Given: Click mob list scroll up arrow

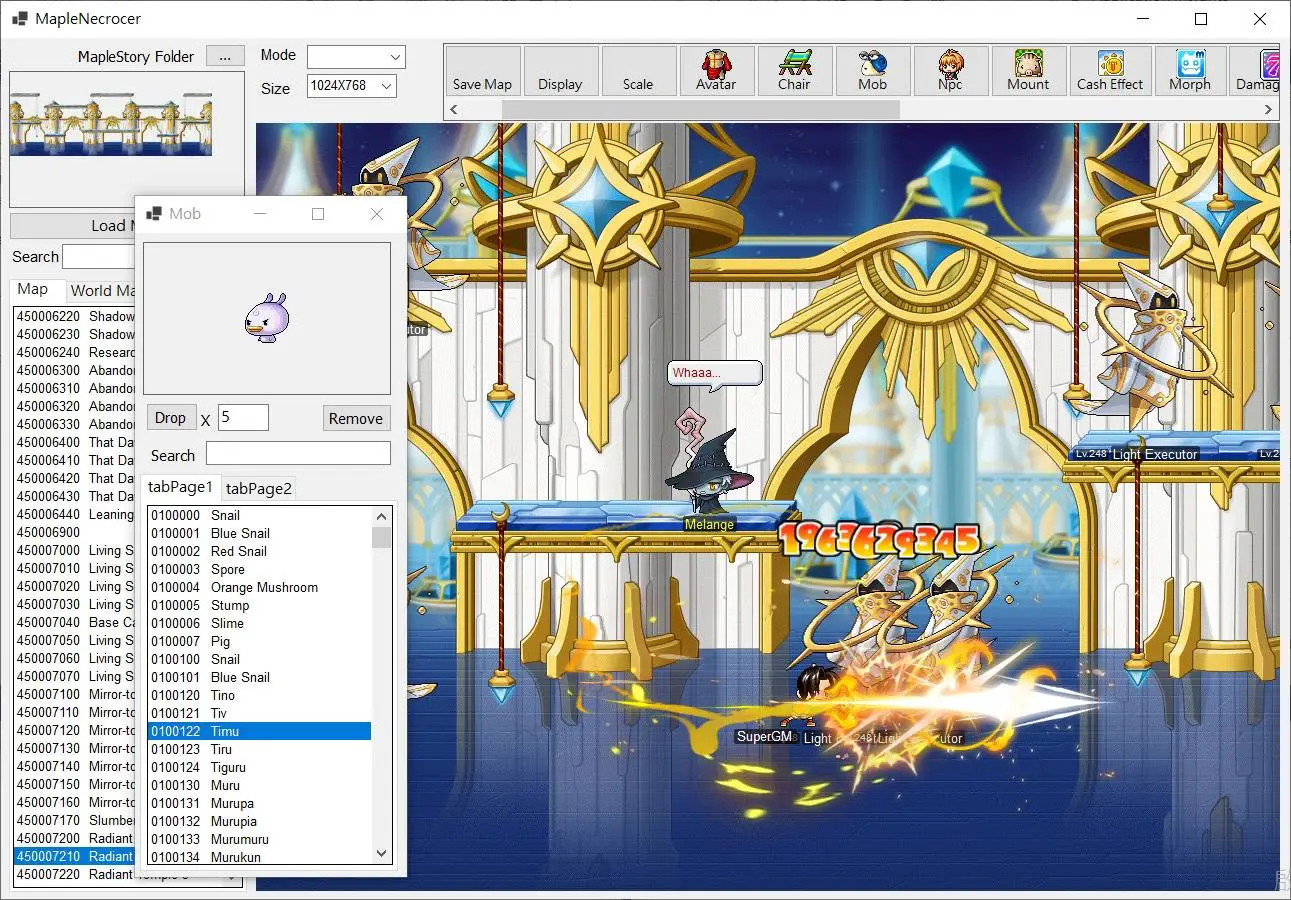Looking at the screenshot, I should coord(381,516).
